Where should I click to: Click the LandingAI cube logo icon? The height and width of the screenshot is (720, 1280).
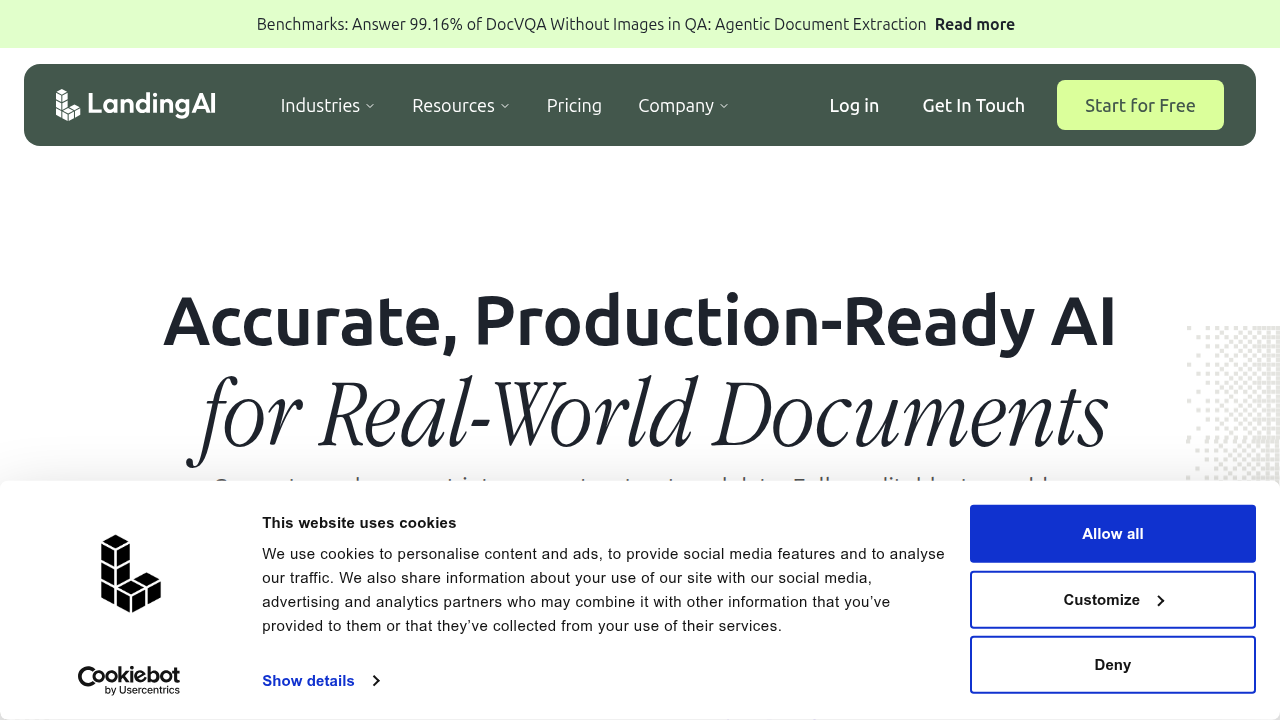[x=68, y=105]
